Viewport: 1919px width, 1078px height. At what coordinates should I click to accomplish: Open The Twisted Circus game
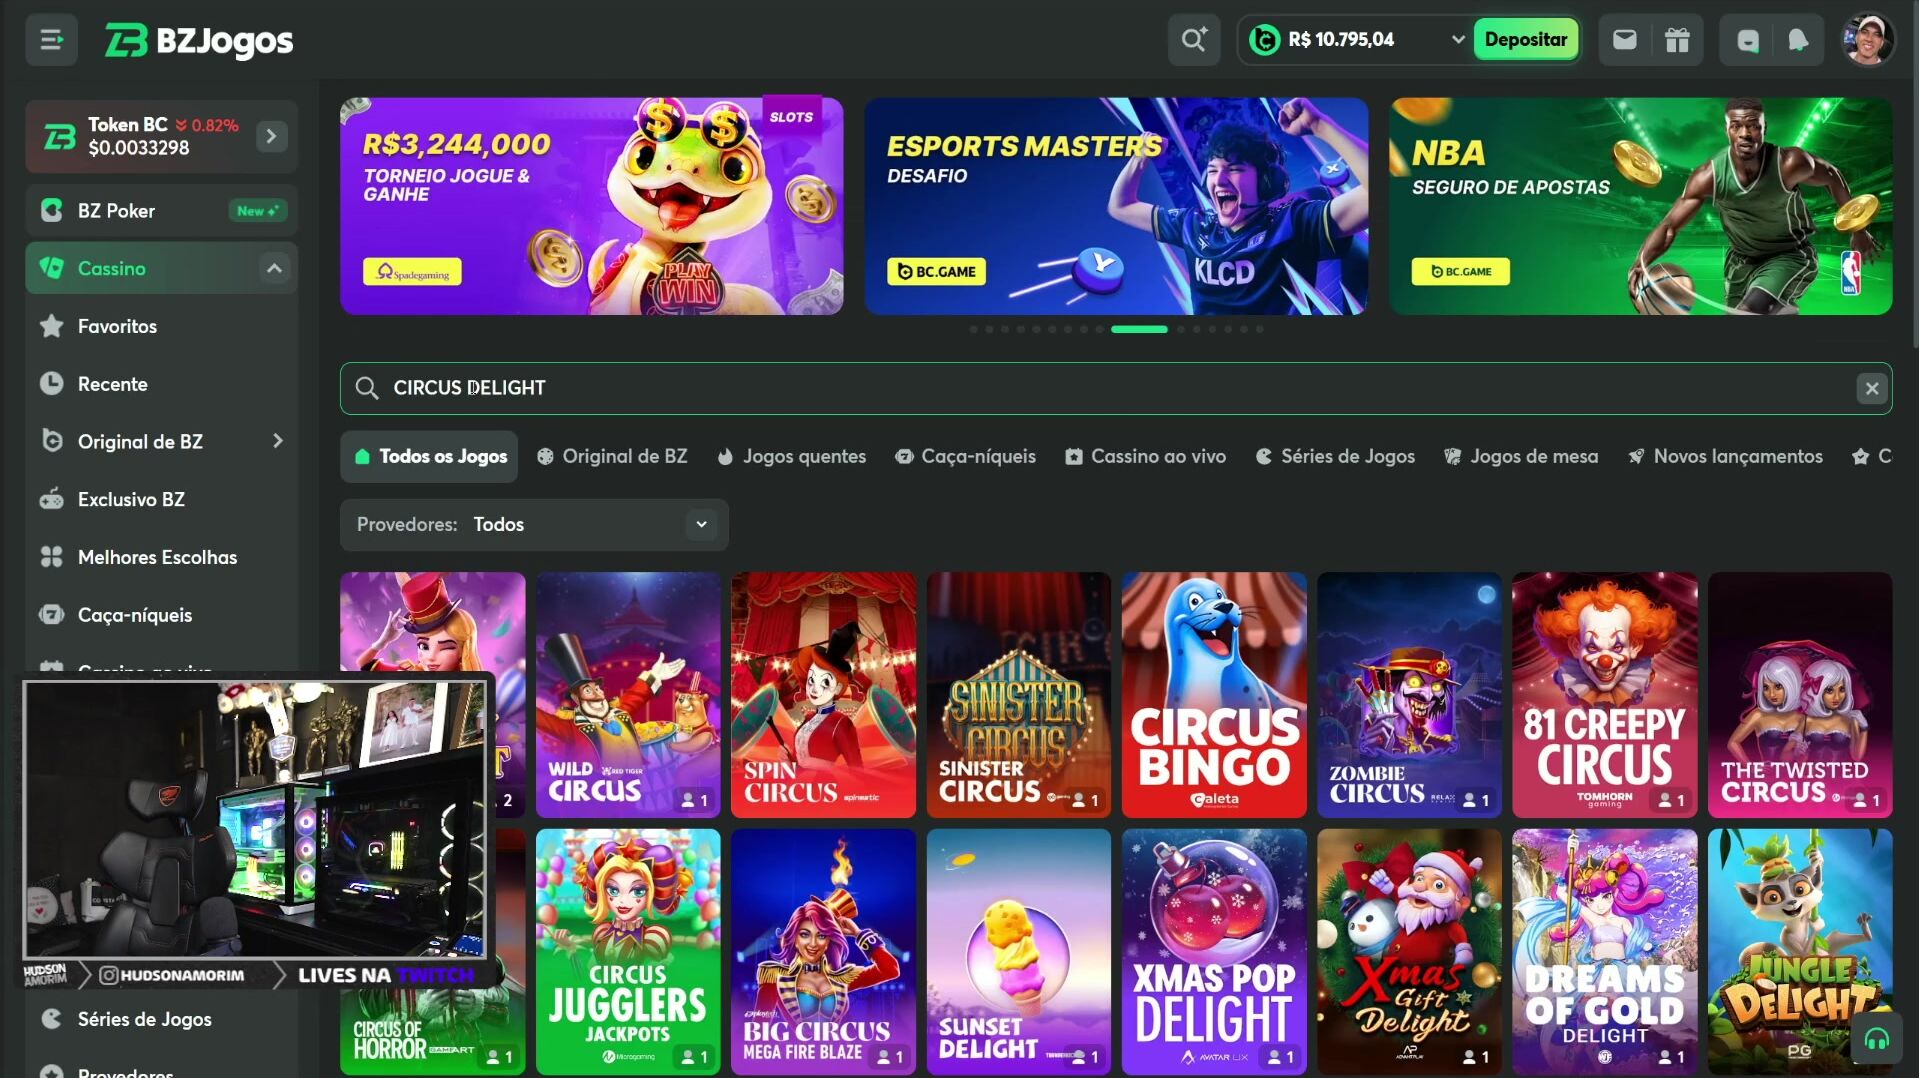(x=1800, y=695)
